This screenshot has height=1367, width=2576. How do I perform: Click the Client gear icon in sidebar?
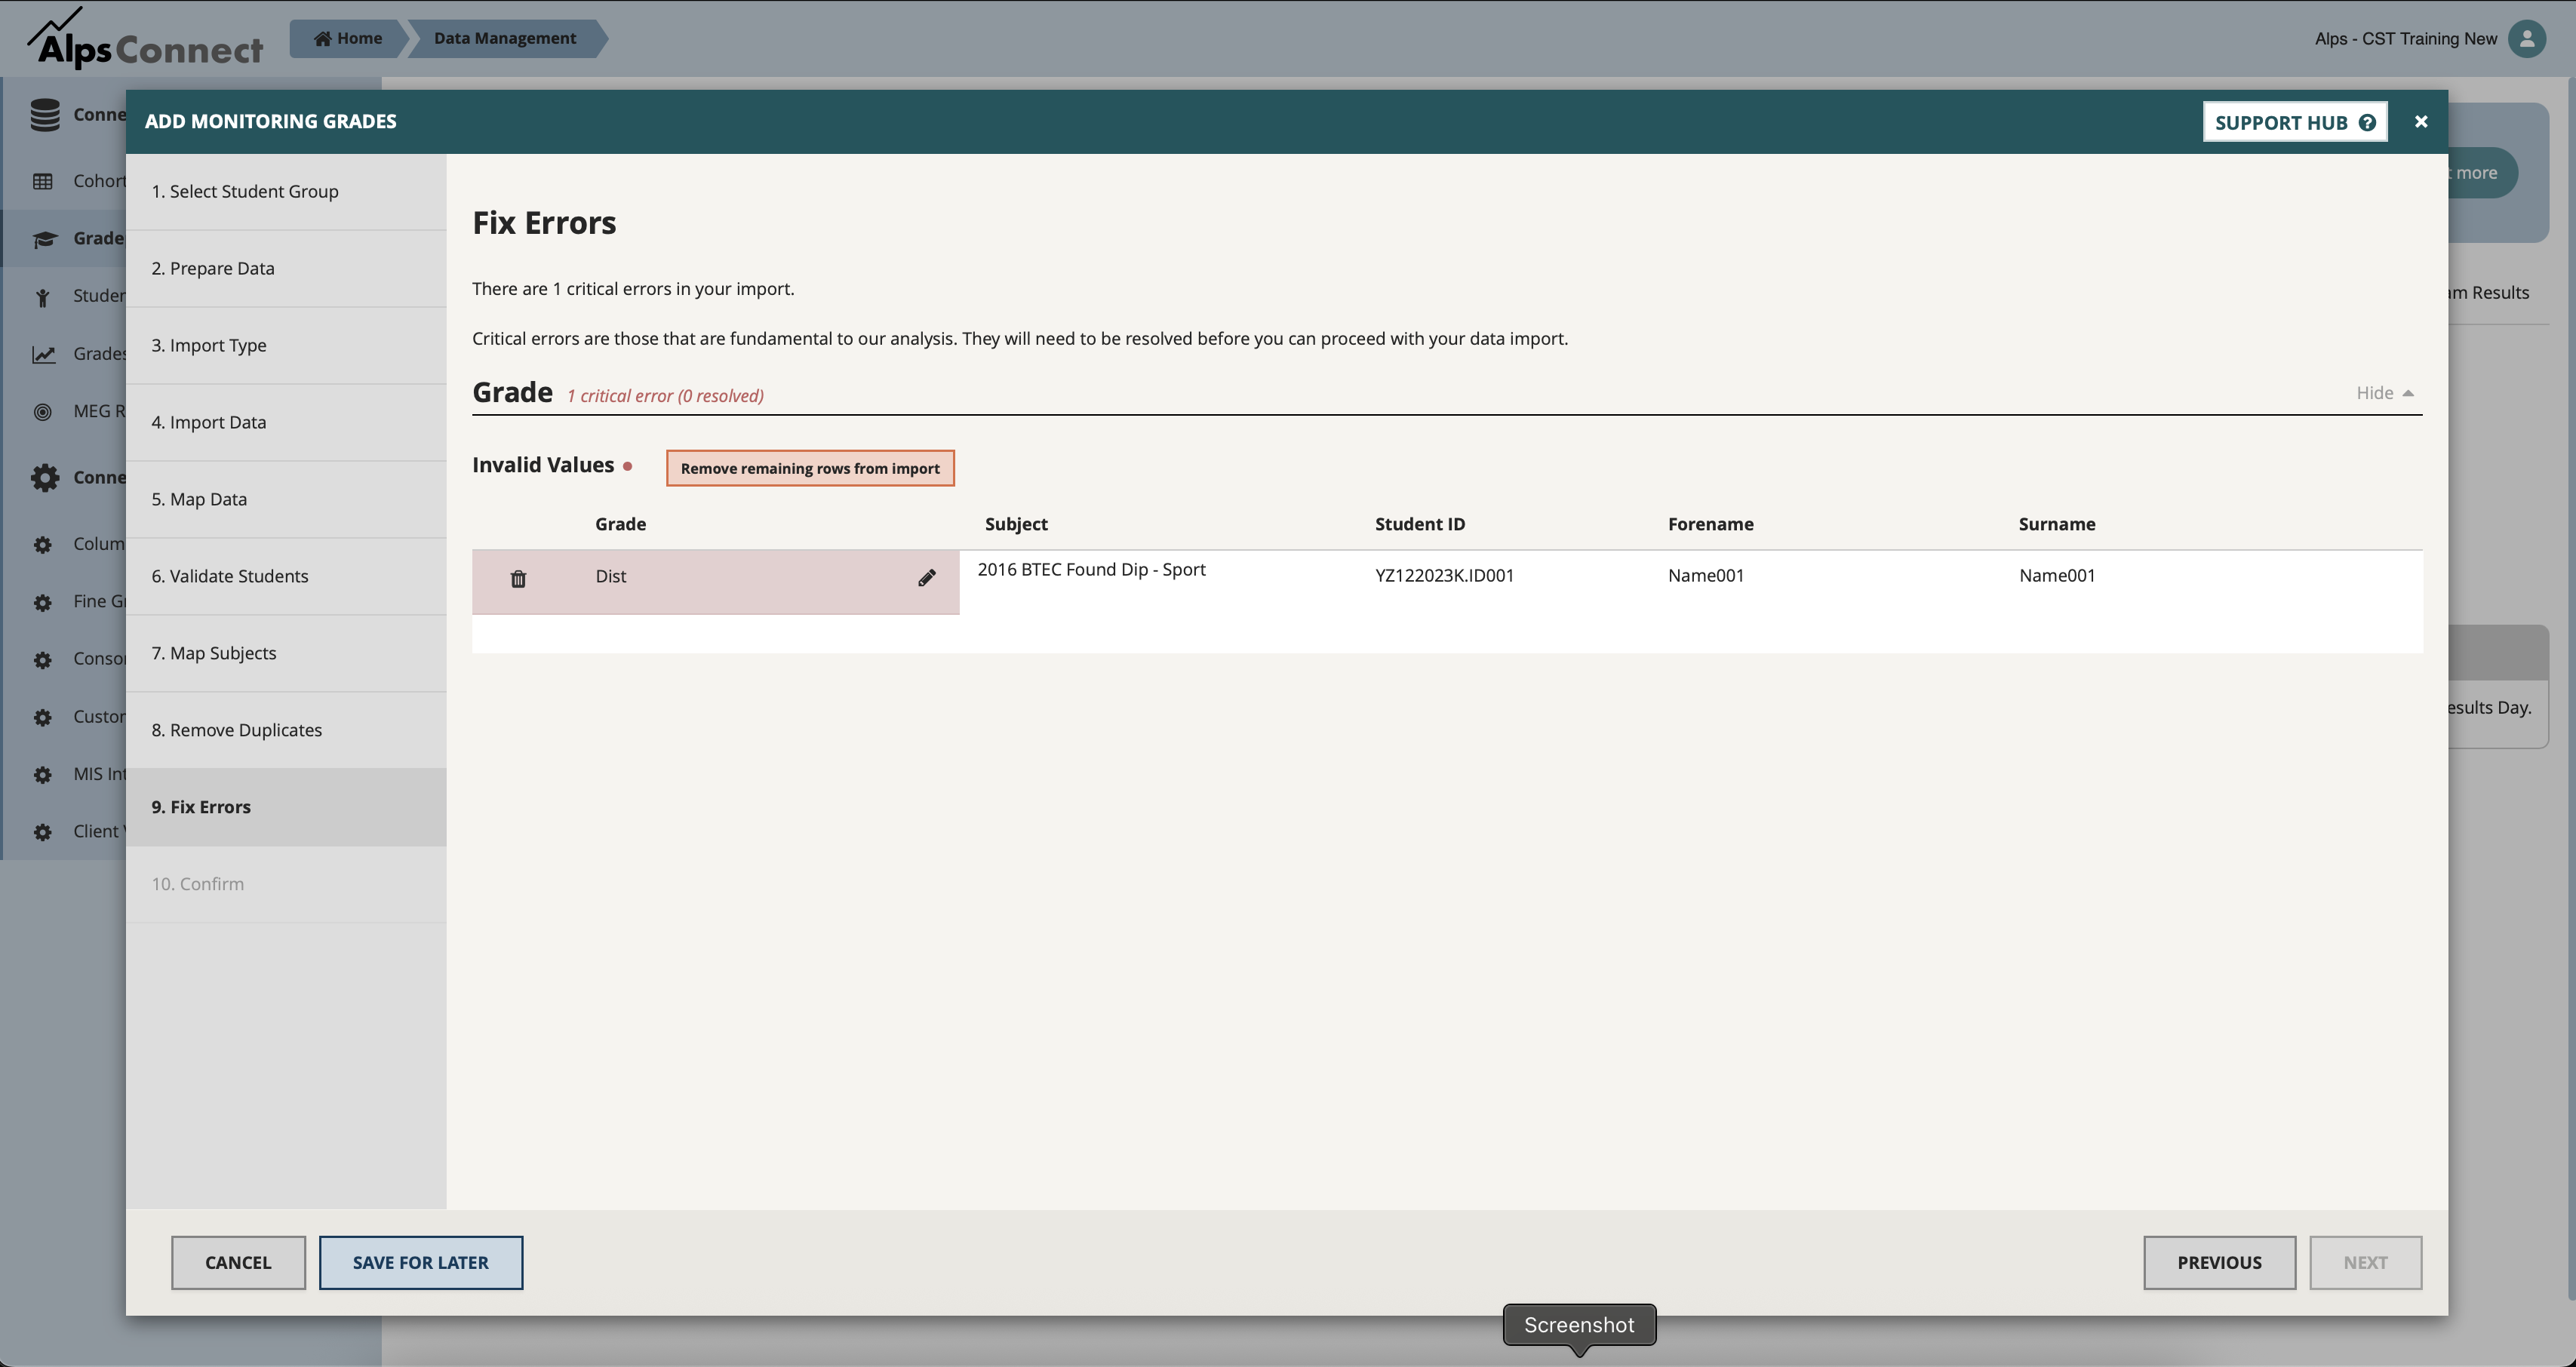[43, 832]
